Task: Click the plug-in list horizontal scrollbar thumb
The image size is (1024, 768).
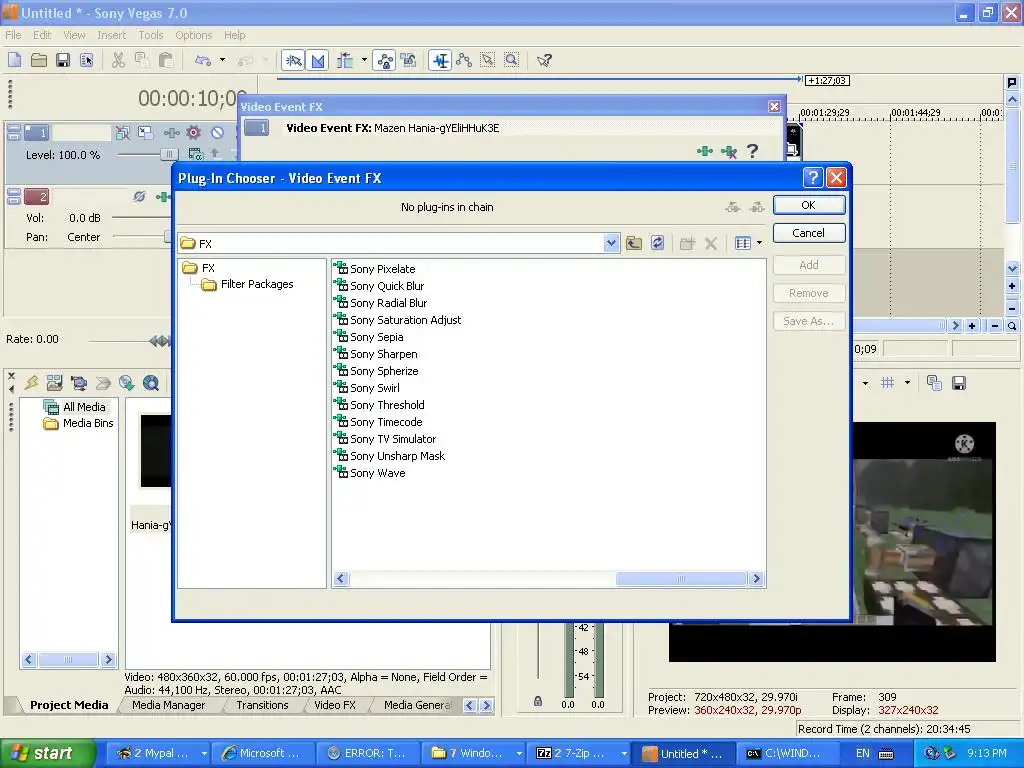Action: (x=681, y=579)
